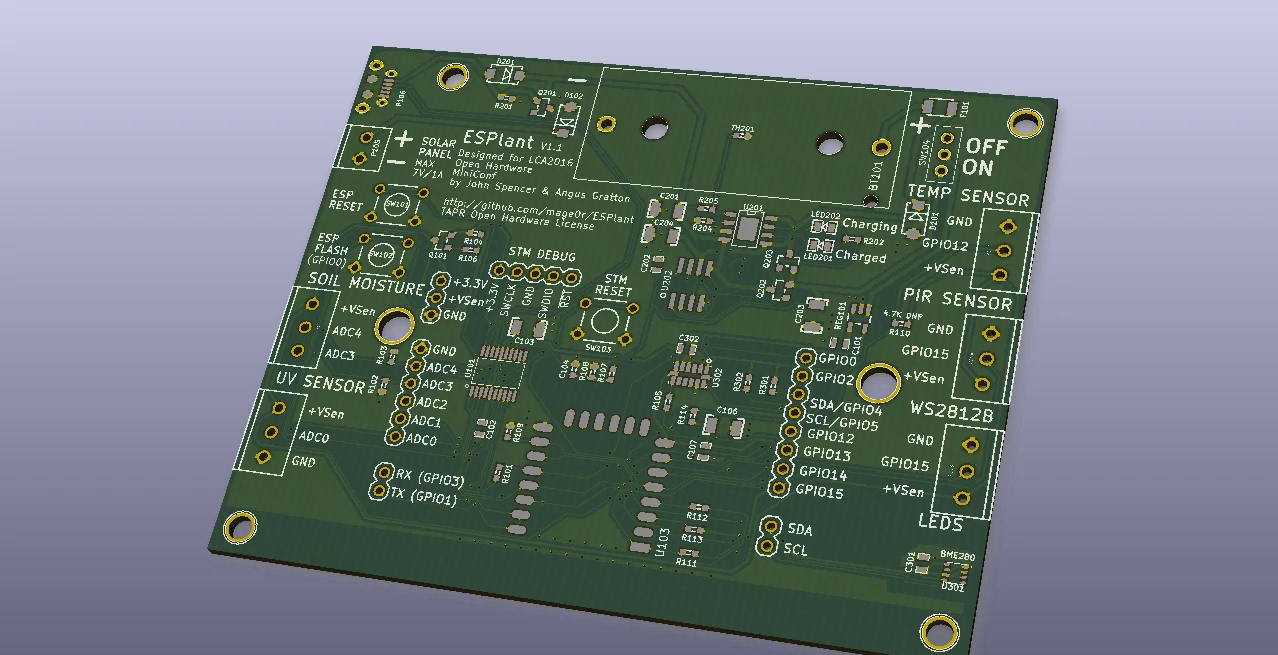Click the GPIO0 header label
The height and width of the screenshot is (655, 1278).
(836, 360)
